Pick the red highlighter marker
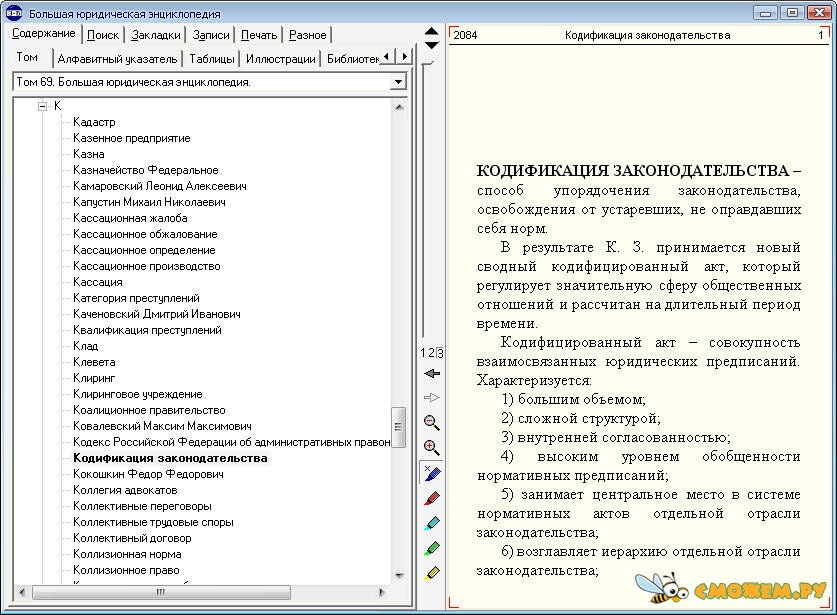The height and width of the screenshot is (615, 837). click(431, 498)
